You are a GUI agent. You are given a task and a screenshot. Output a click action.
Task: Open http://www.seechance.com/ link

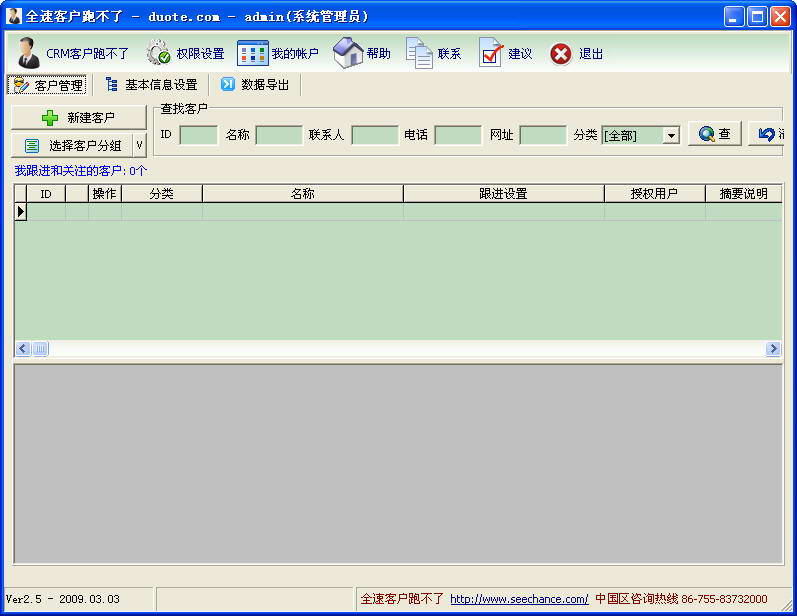[x=519, y=599]
